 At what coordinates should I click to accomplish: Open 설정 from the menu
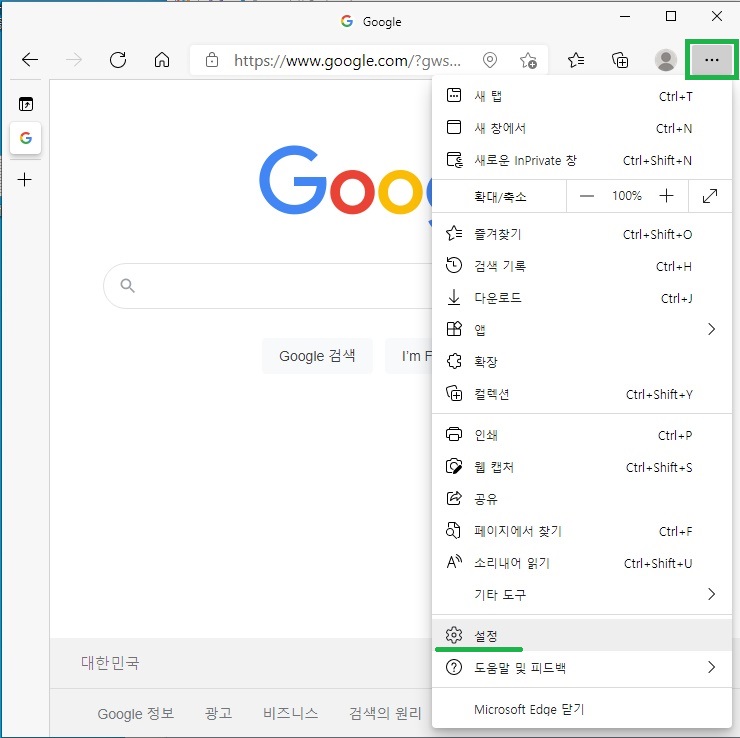tap(581, 636)
